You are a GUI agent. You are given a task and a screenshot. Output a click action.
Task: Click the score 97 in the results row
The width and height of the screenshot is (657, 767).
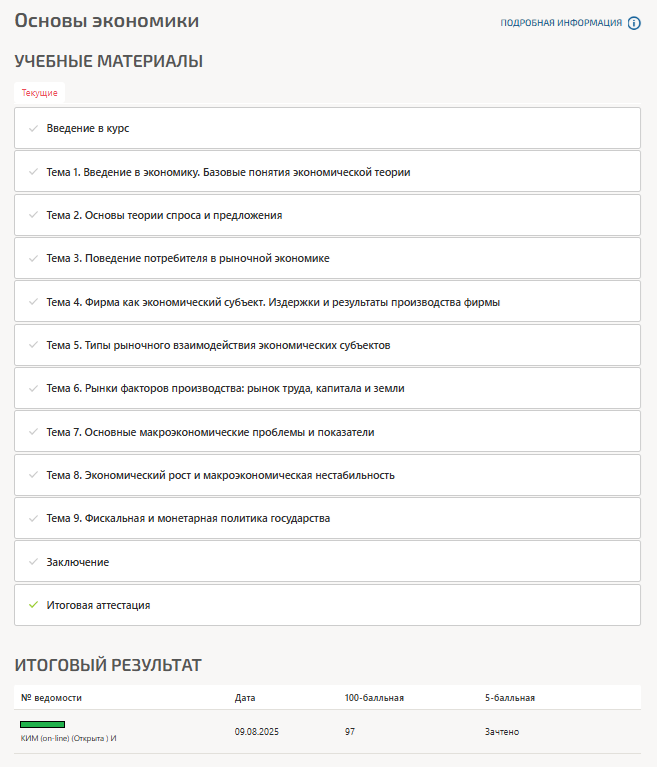pyautogui.click(x=350, y=732)
